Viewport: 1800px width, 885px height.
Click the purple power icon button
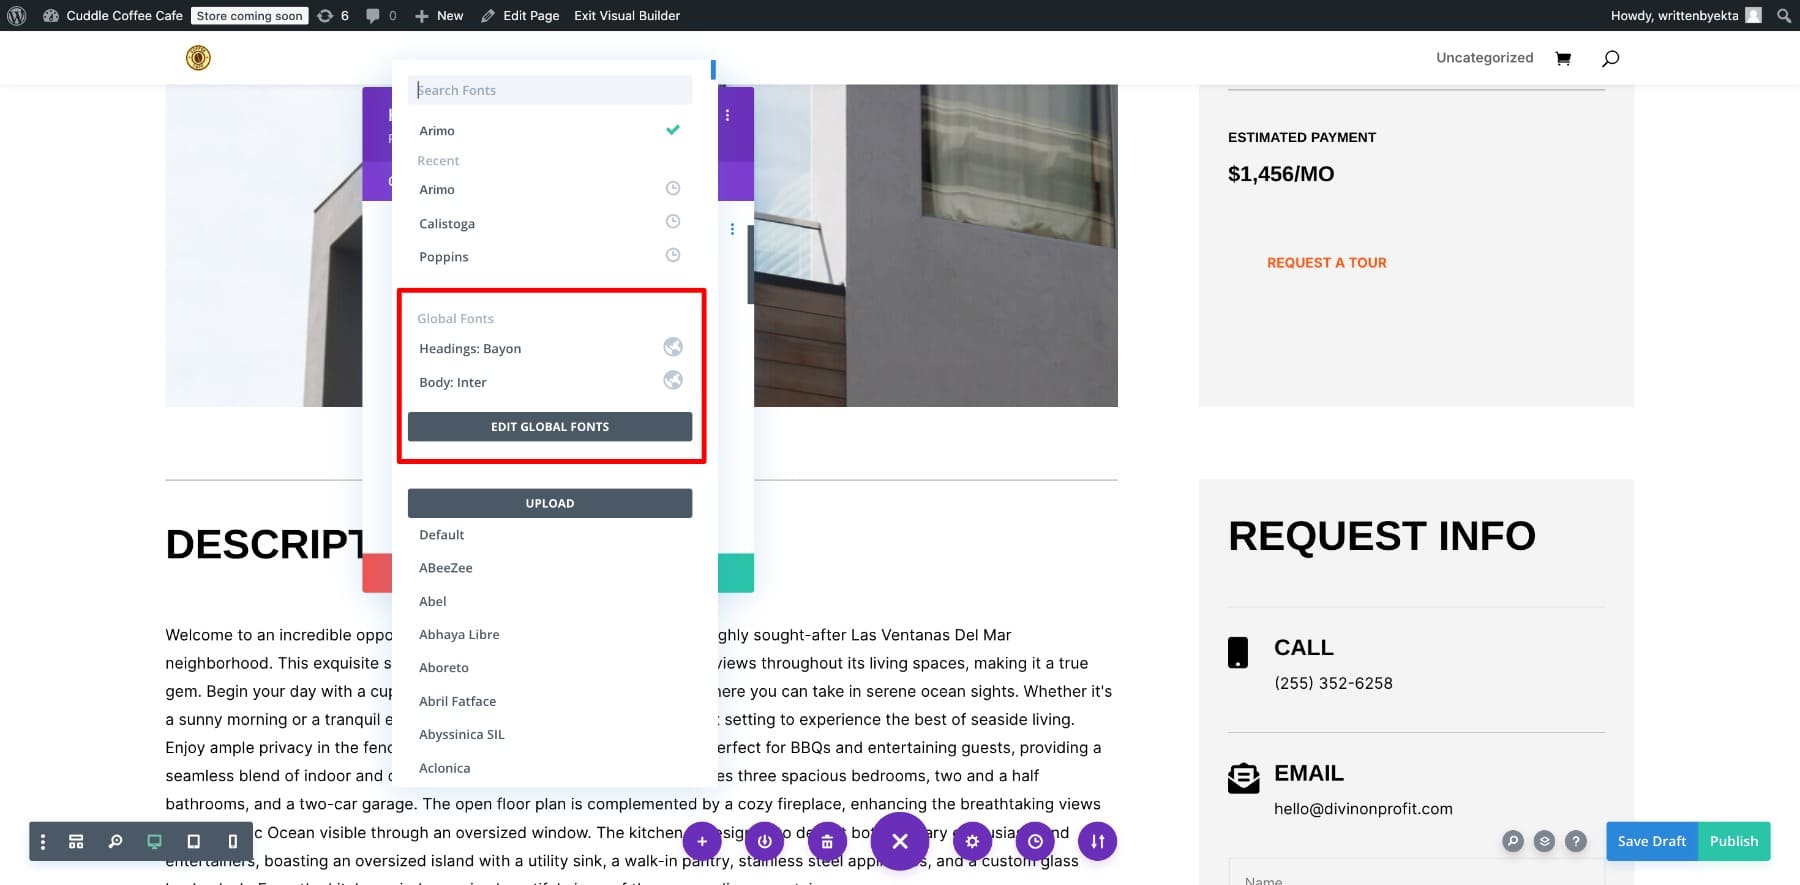[x=764, y=841]
